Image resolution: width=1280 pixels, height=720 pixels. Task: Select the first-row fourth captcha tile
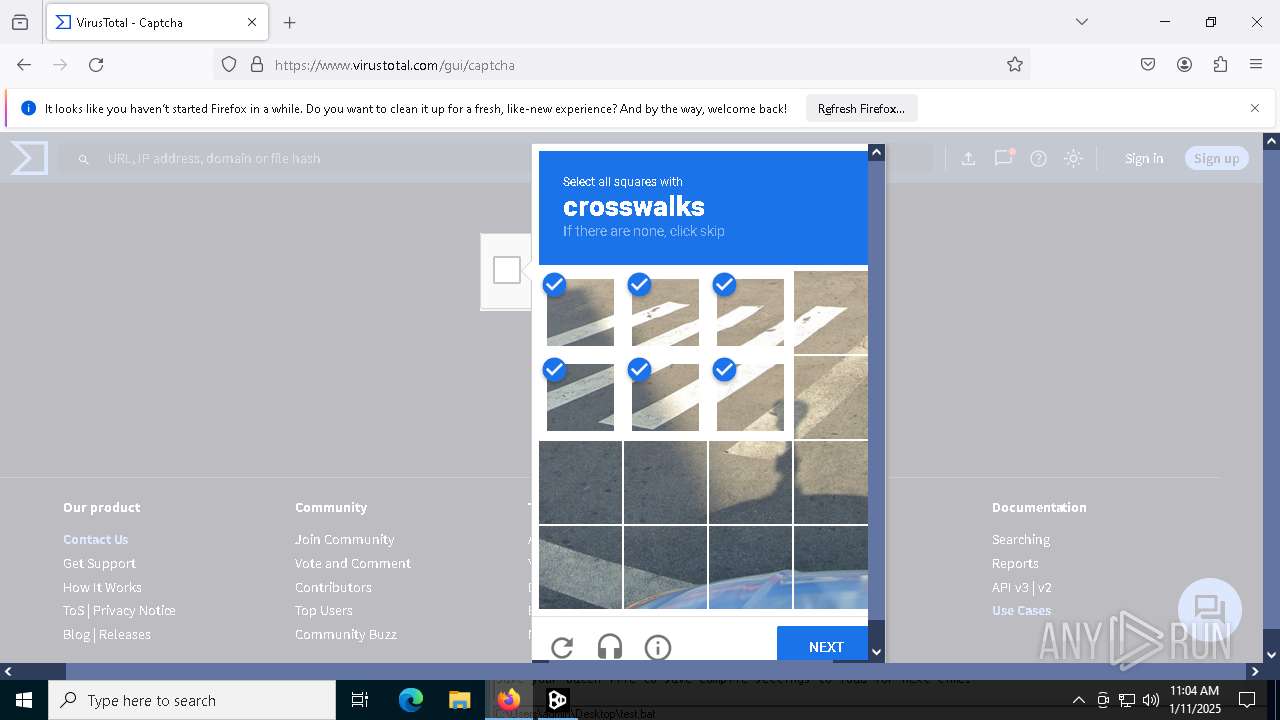tap(831, 312)
